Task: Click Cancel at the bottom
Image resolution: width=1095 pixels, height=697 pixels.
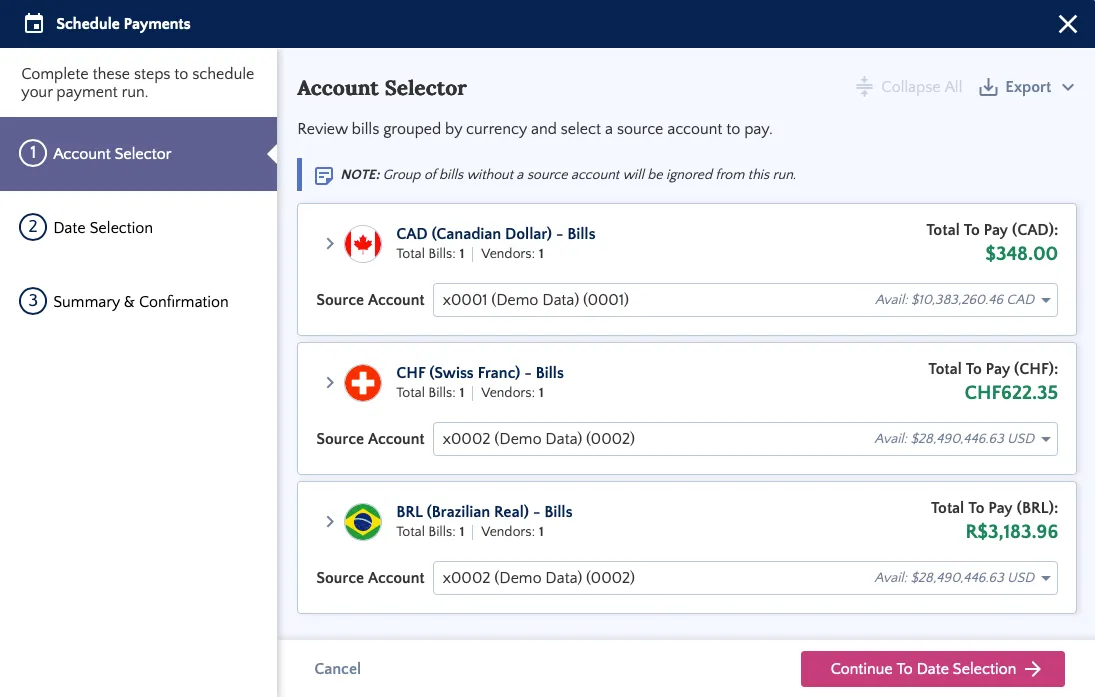Action: (x=337, y=668)
